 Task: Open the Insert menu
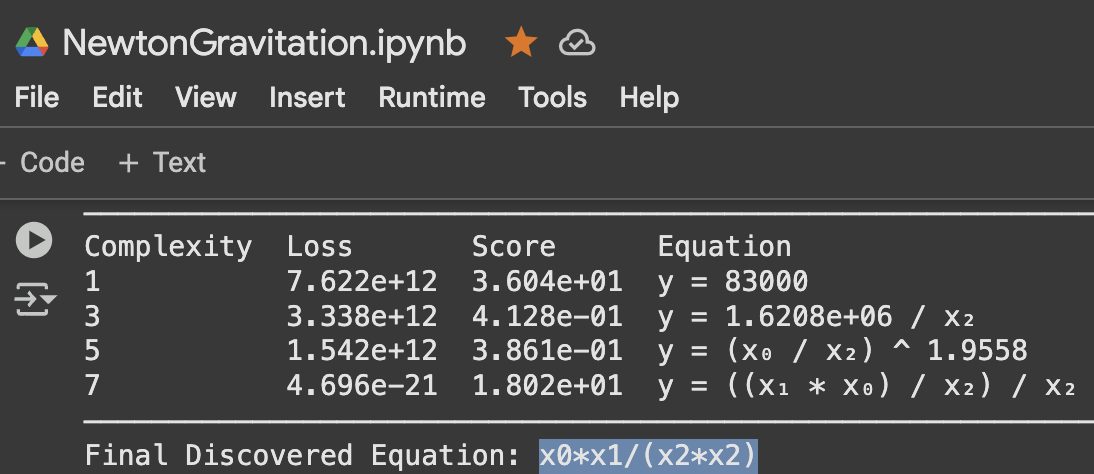pyautogui.click(x=307, y=97)
